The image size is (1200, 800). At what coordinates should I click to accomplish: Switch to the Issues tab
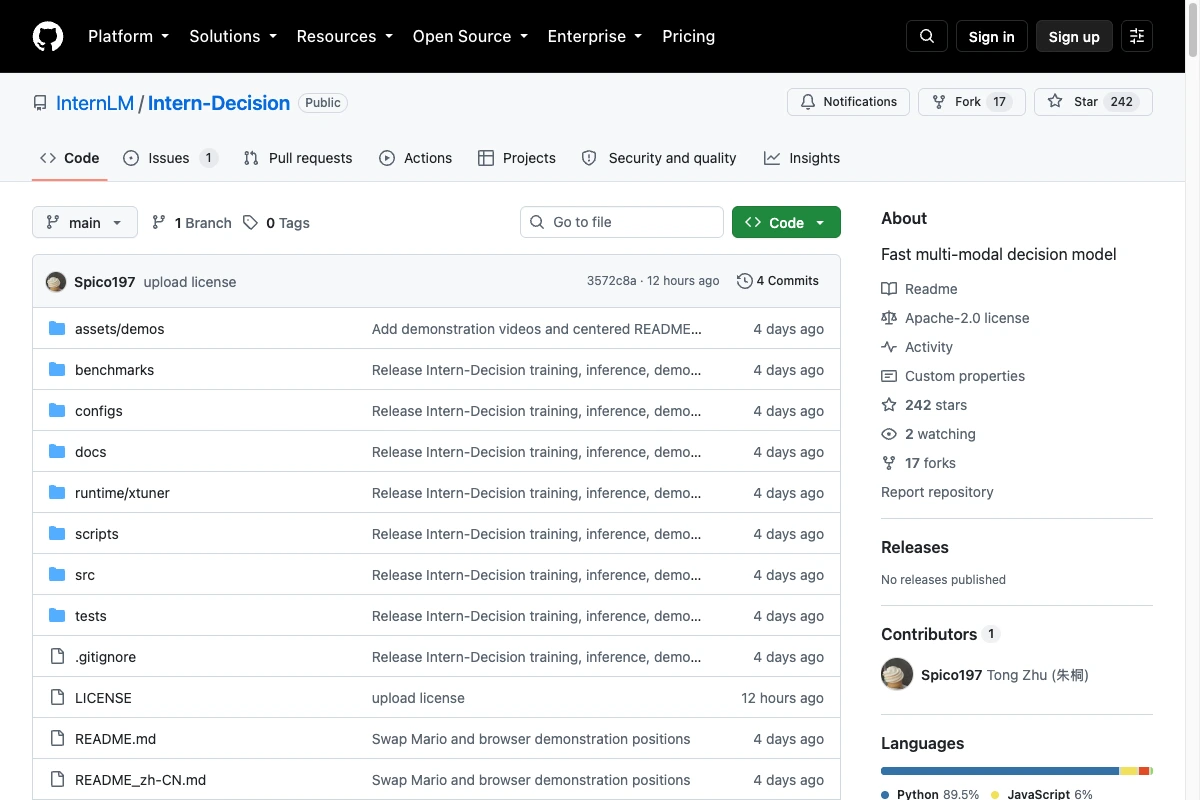click(x=170, y=158)
